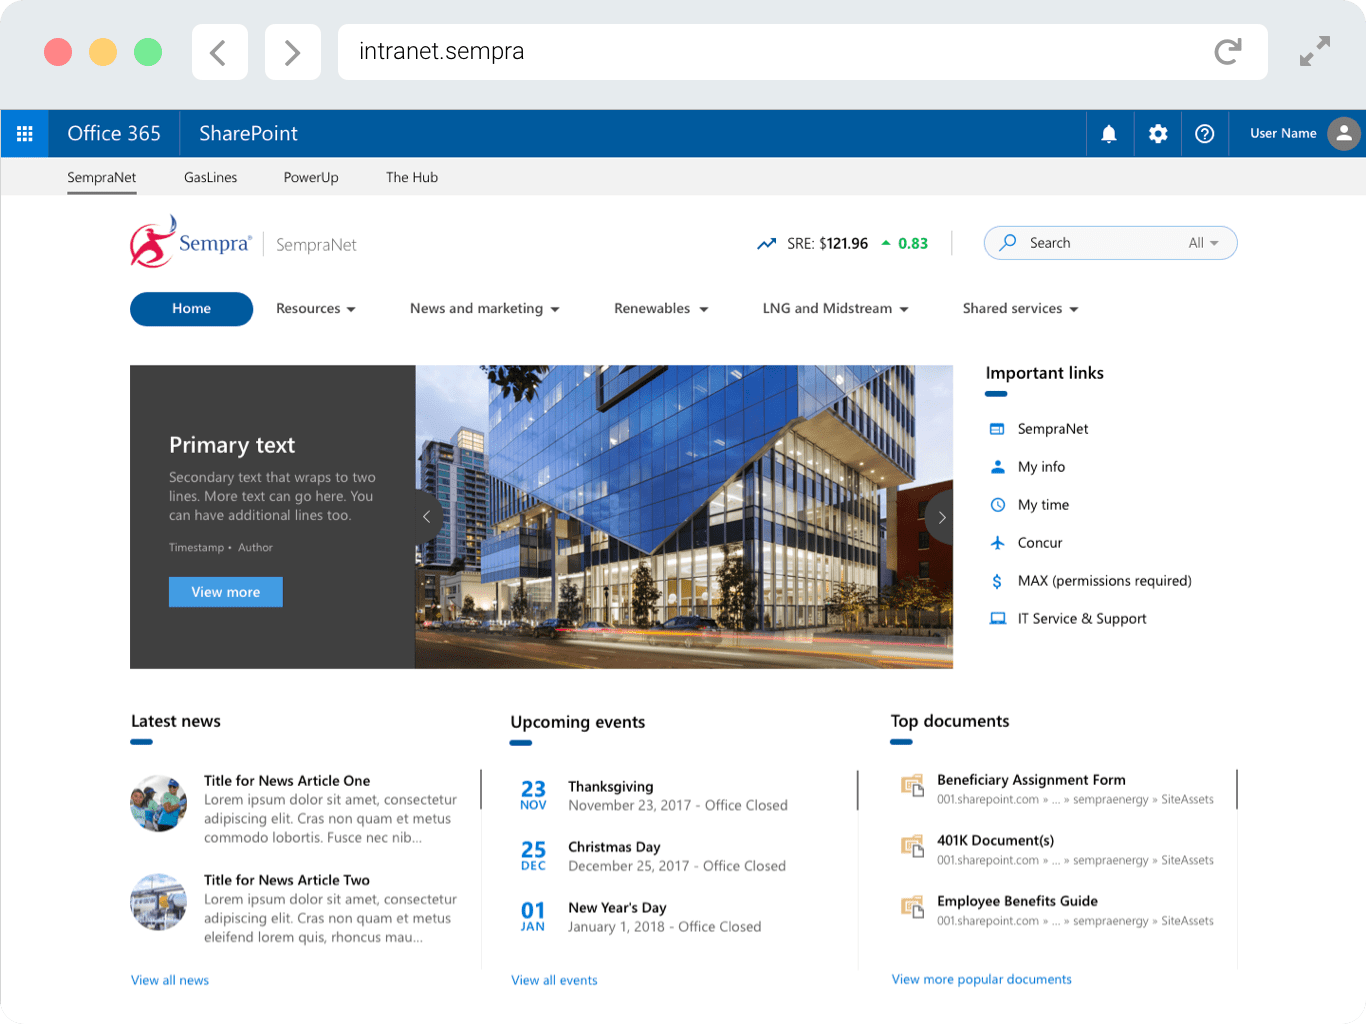Image resolution: width=1366 pixels, height=1024 pixels.
Task: Open the SempraNet important link
Action: tap(1053, 429)
